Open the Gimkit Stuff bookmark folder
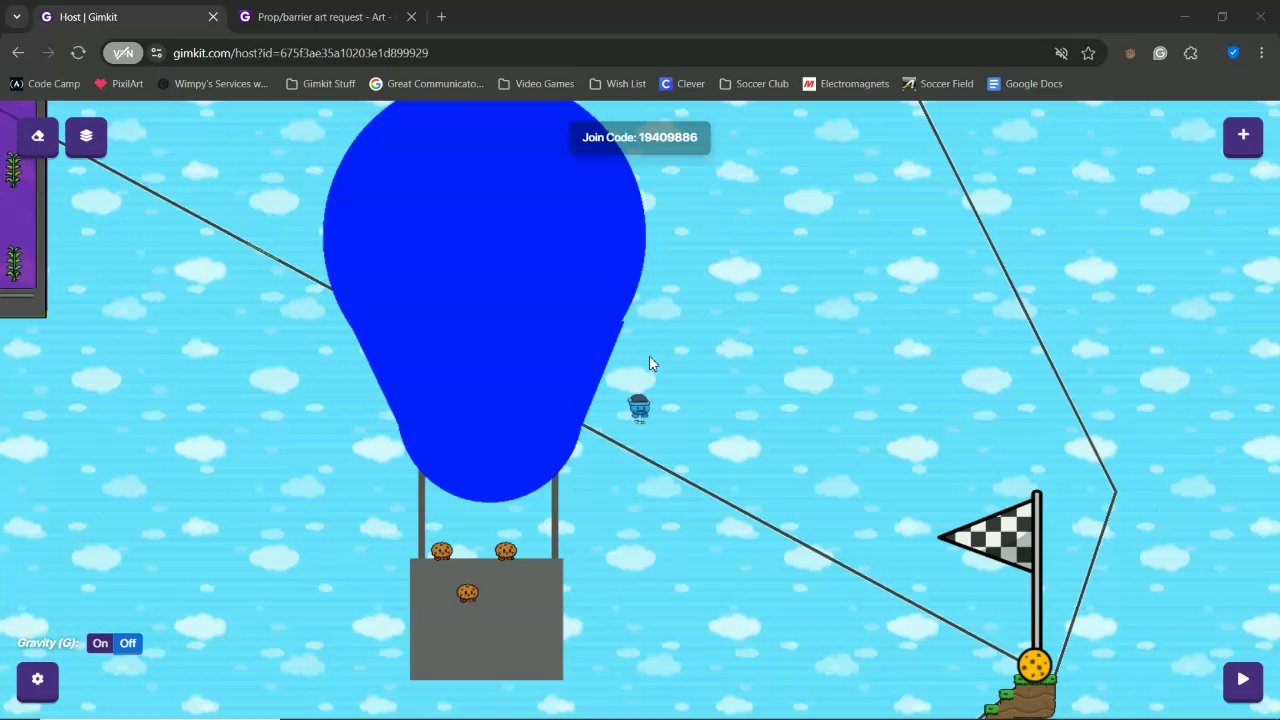Image resolution: width=1280 pixels, height=720 pixels. coord(321,84)
